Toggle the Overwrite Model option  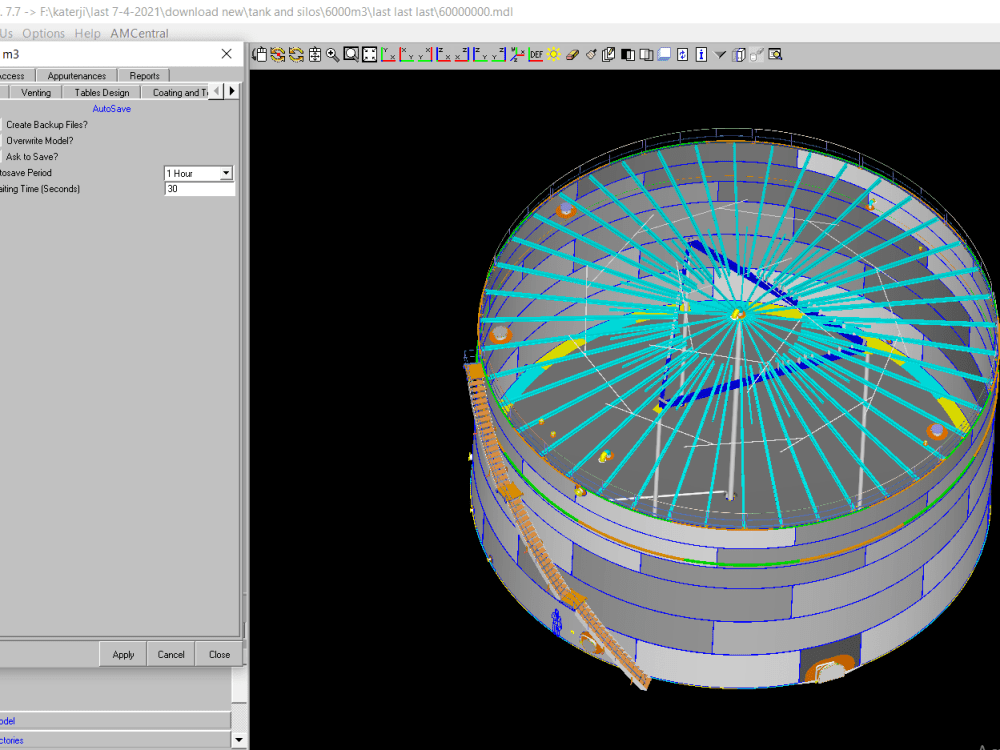click(x=3, y=140)
